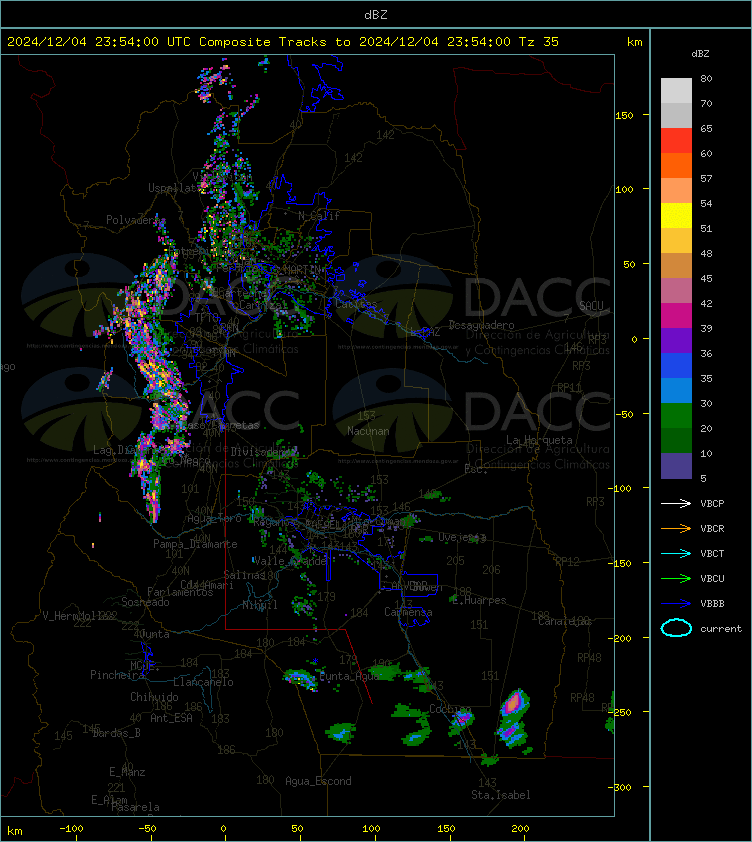Click the 'Chihuido' place label
752x842 pixels.
click(x=154, y=697)
